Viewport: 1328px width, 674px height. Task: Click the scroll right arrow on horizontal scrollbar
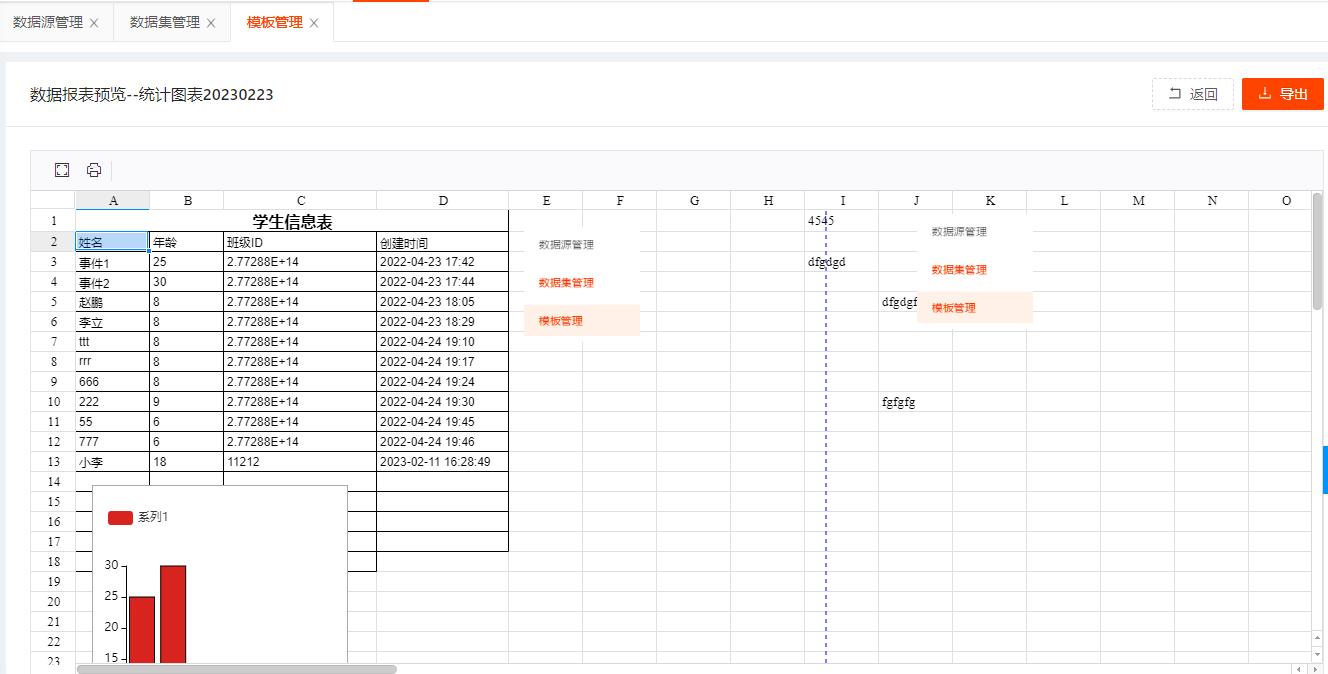coord(1316,669)
